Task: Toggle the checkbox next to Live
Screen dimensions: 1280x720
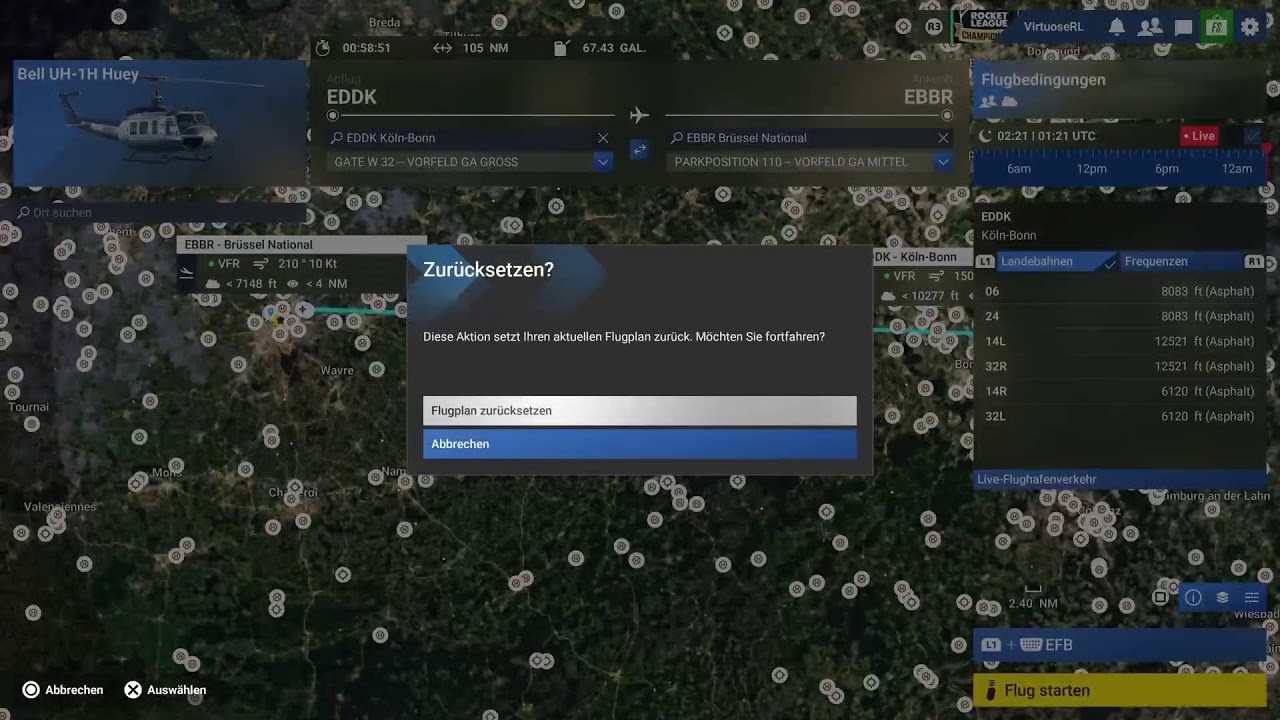Action: (1253, 136)
